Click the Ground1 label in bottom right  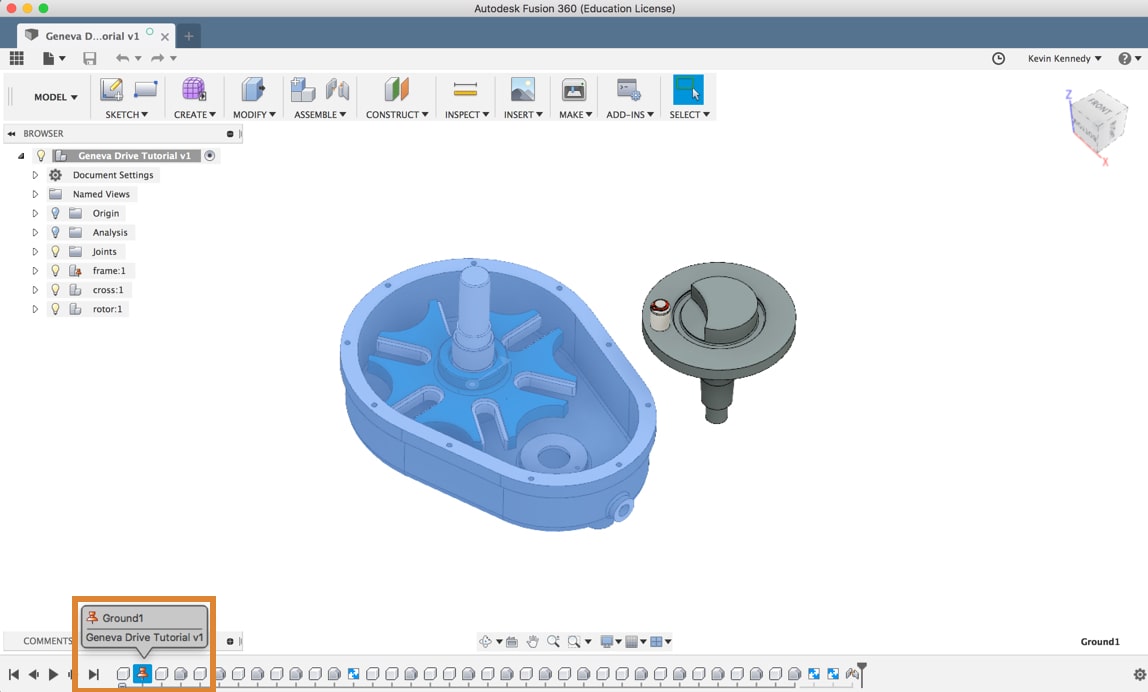pos(1100,641)
